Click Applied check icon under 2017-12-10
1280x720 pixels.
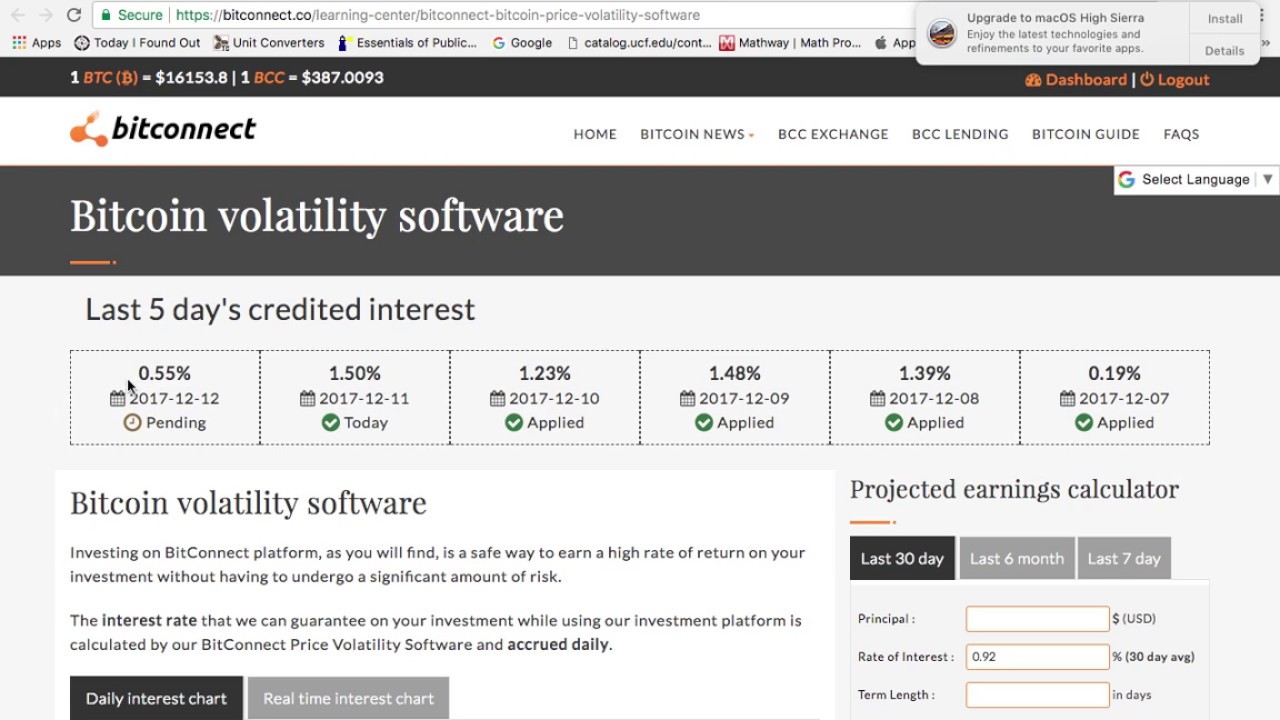[514, 422]
